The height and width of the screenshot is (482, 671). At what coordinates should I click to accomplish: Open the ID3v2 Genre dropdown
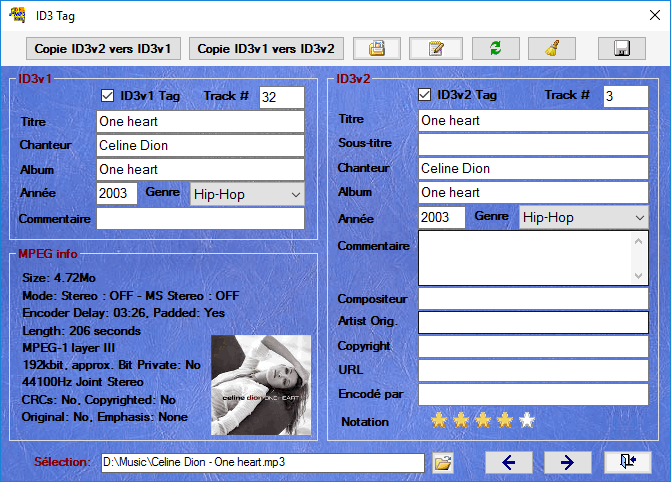584,217
